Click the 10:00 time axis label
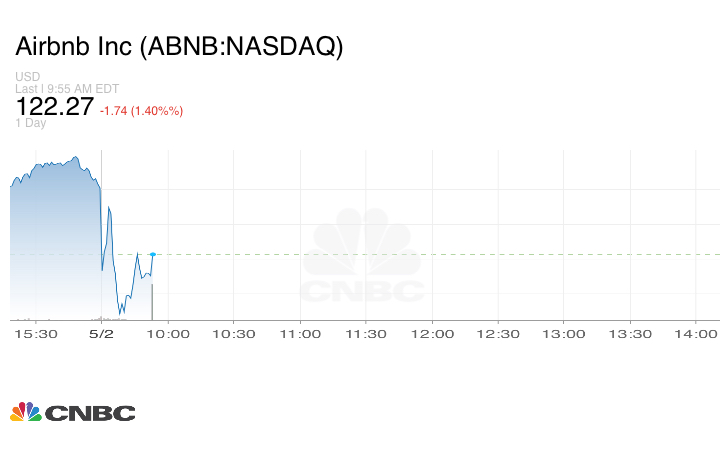 [x=168, y=334]
